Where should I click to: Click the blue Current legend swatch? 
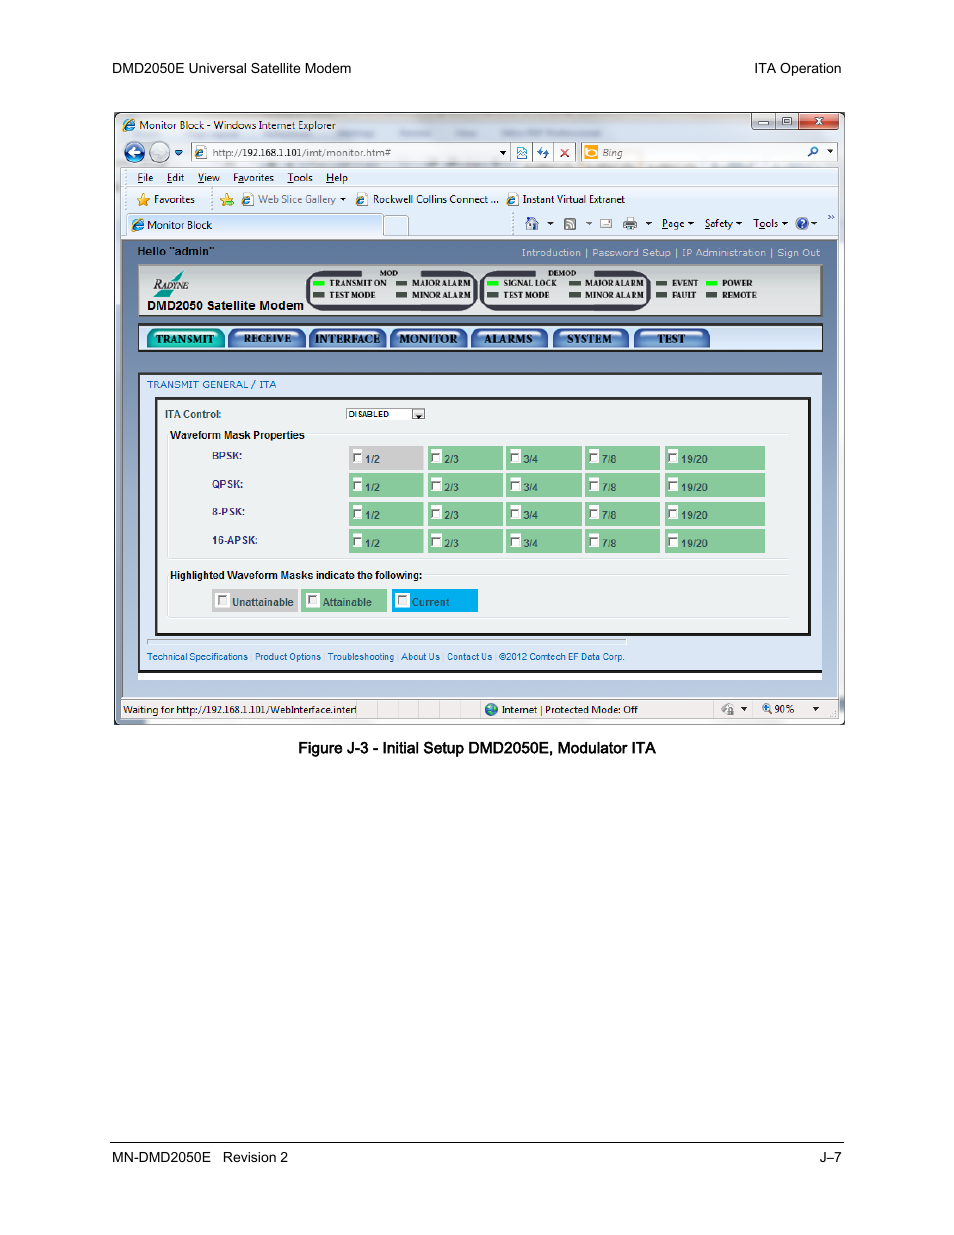435,600
